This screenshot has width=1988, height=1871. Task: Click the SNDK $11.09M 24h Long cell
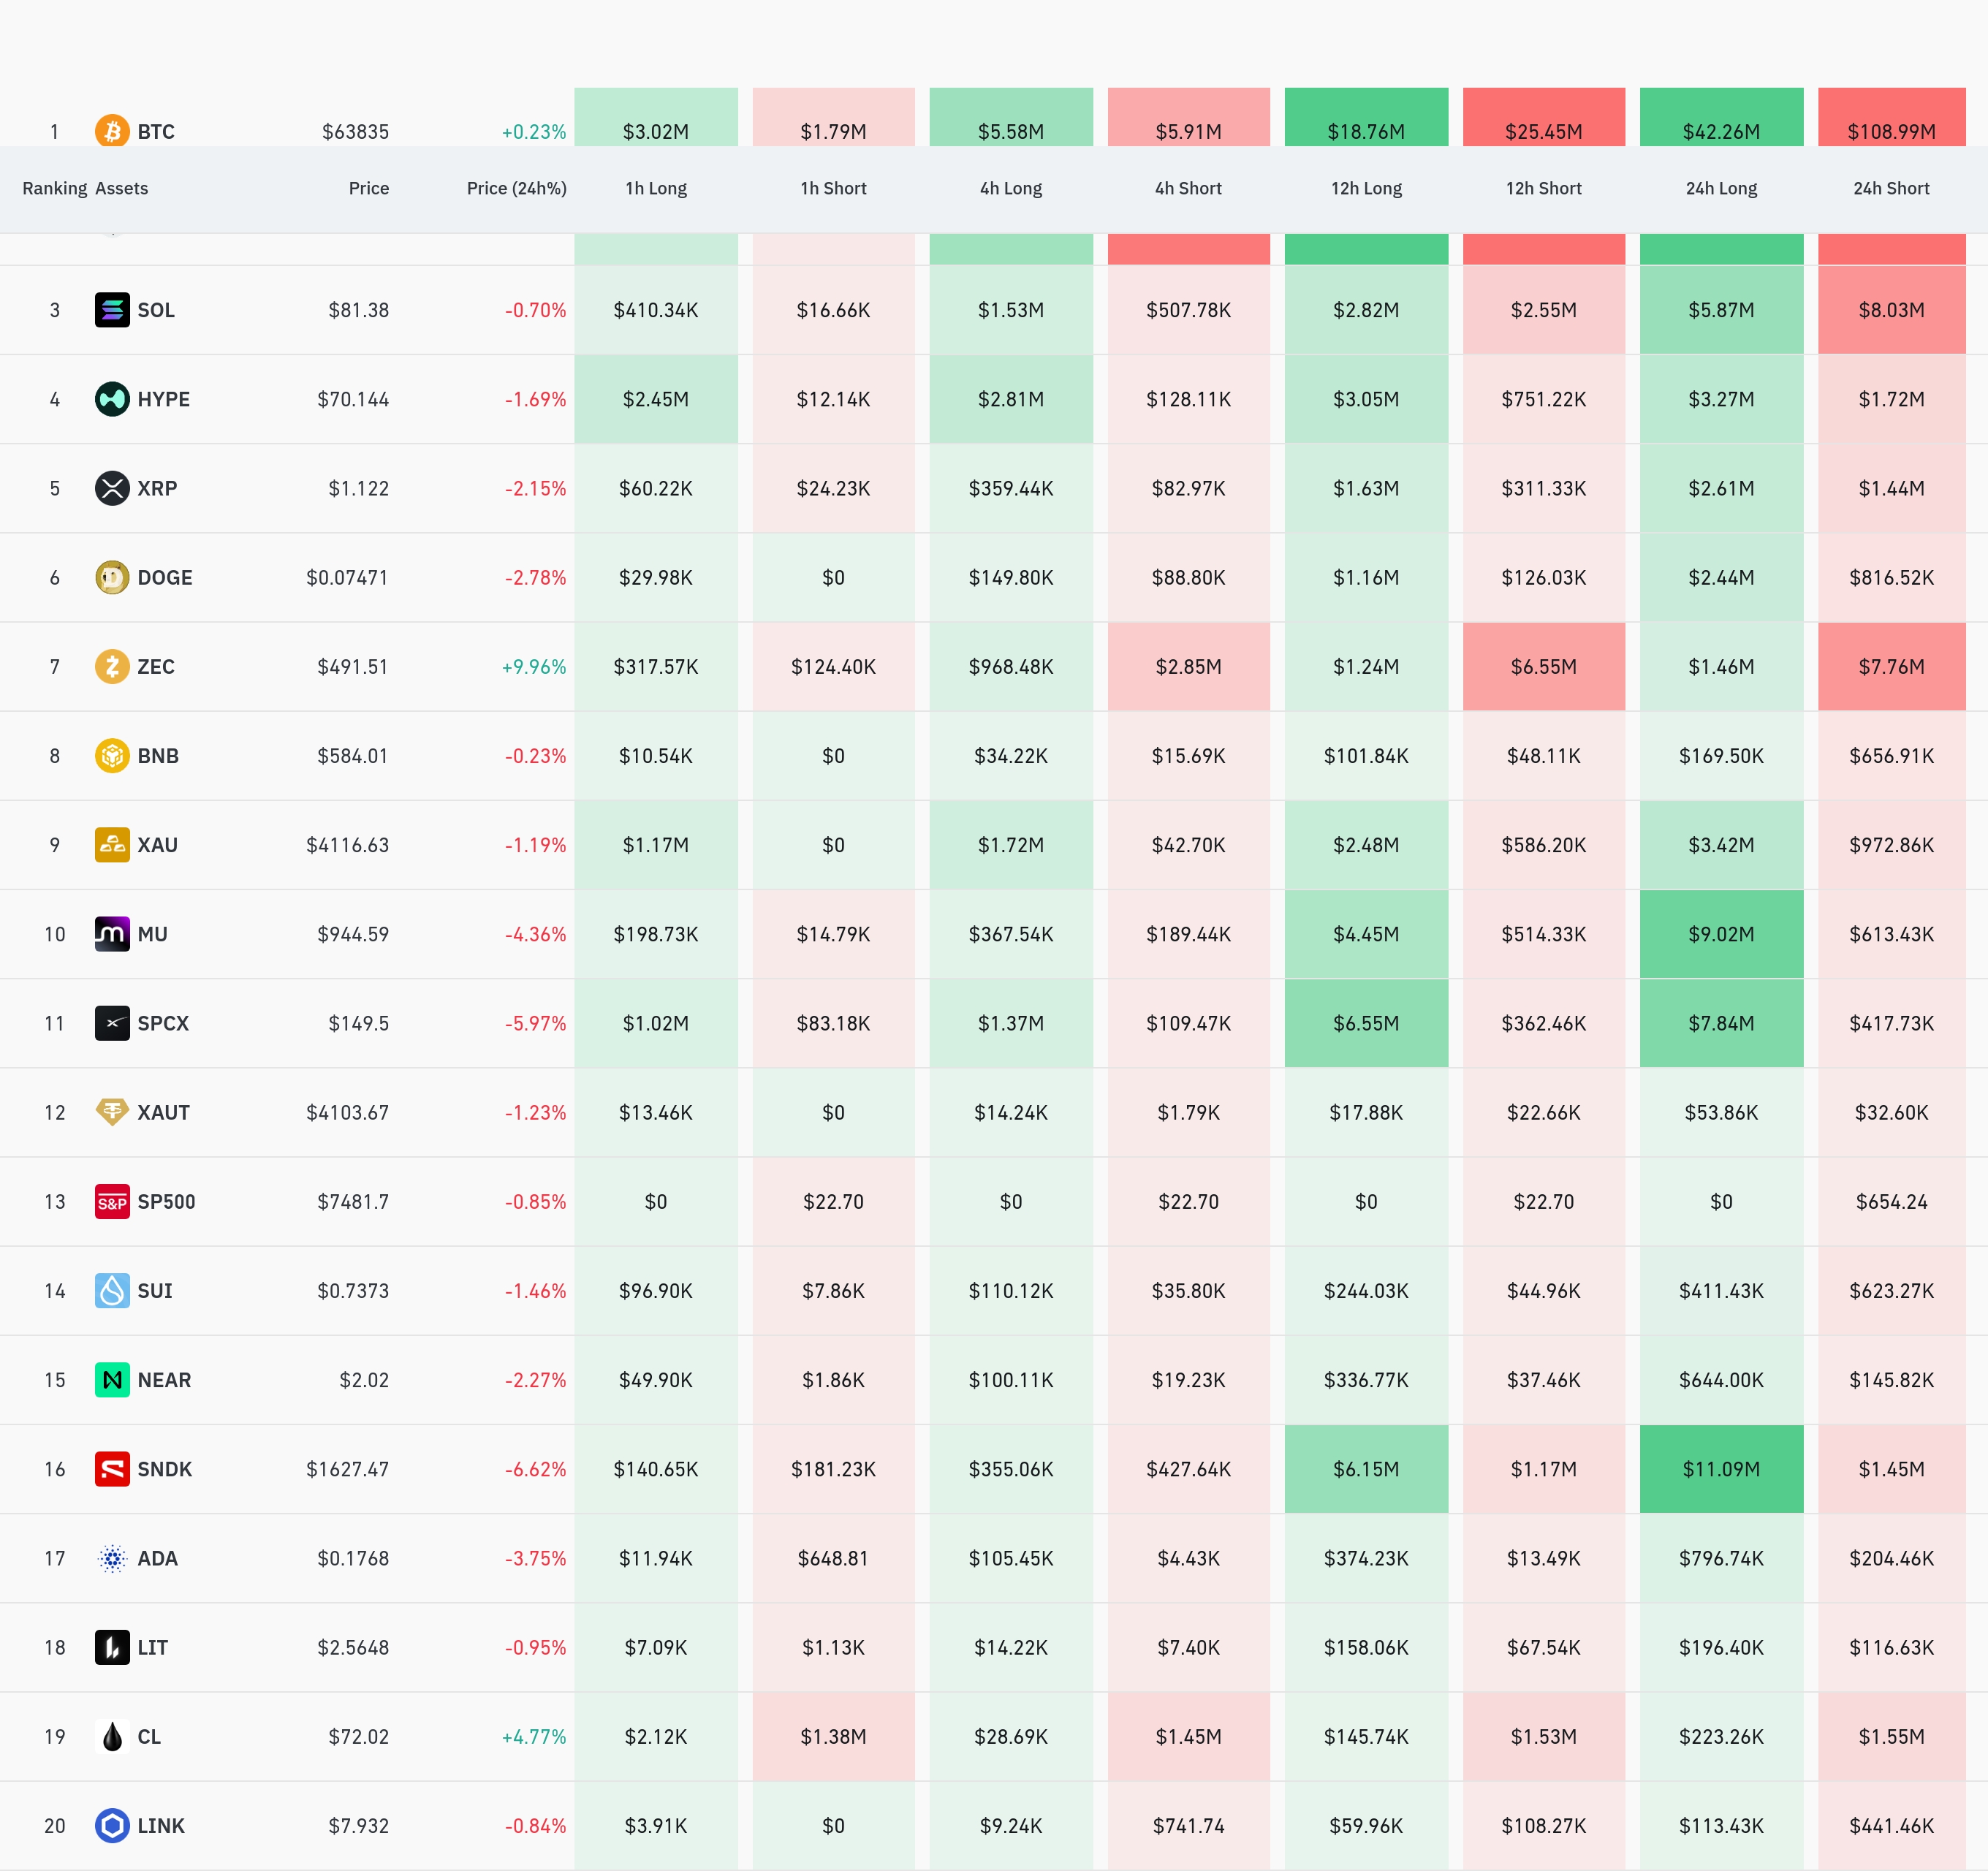click(1721, 1469)
